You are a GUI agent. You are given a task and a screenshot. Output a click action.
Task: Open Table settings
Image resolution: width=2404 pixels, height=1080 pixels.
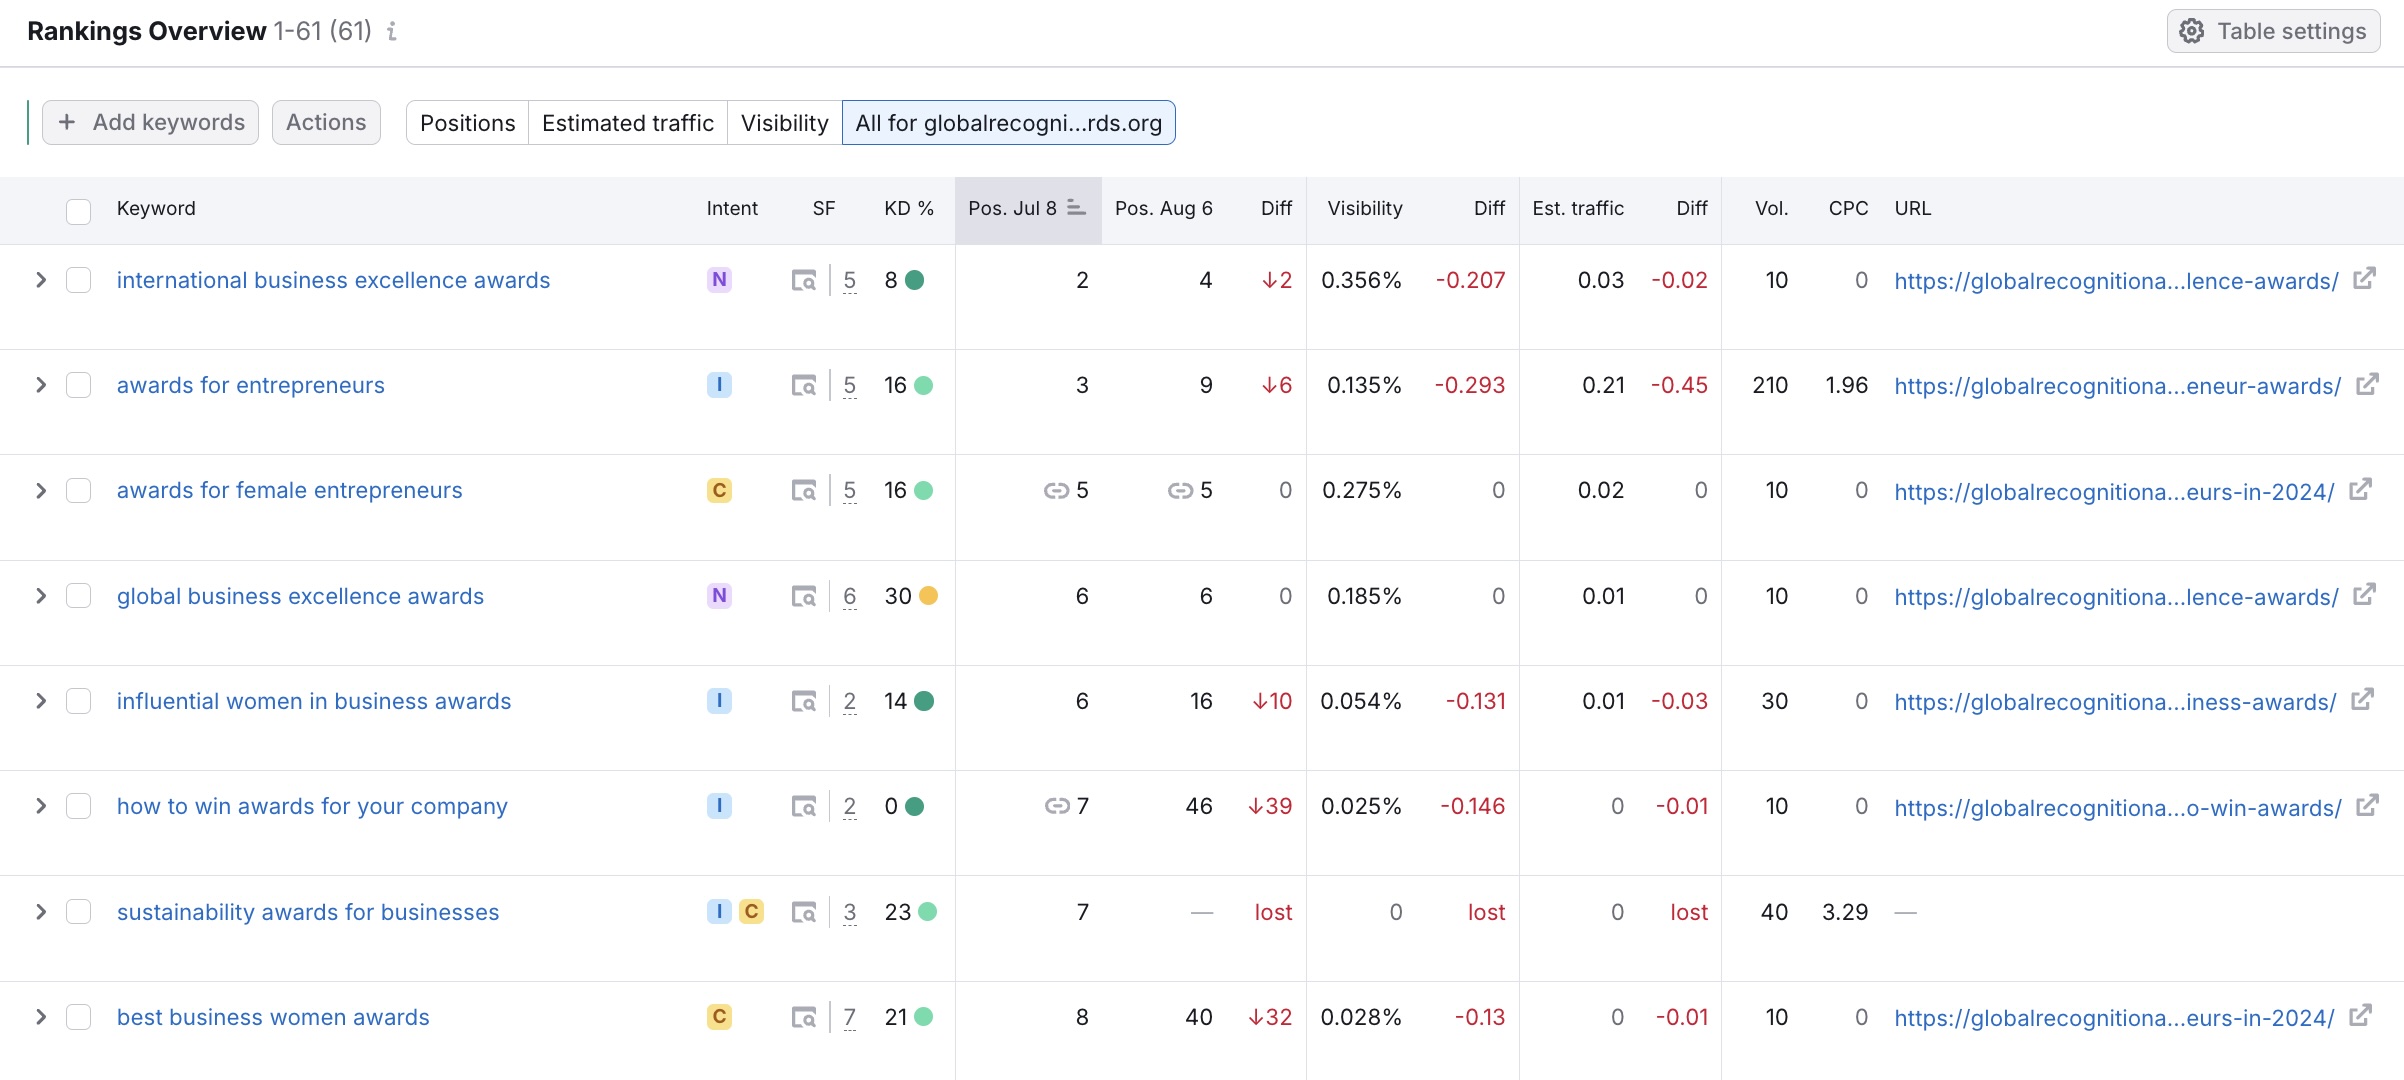(x=2274, y=31)
